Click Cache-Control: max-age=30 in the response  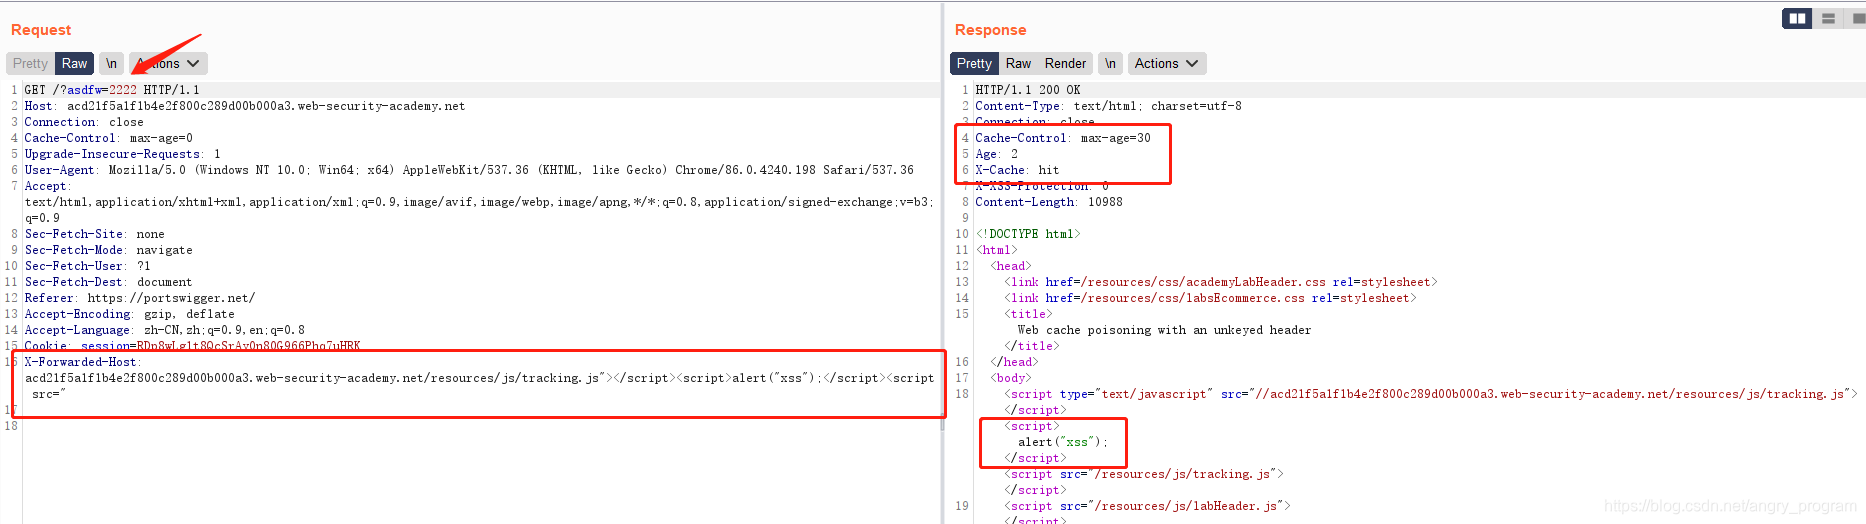coord(1063,138)
